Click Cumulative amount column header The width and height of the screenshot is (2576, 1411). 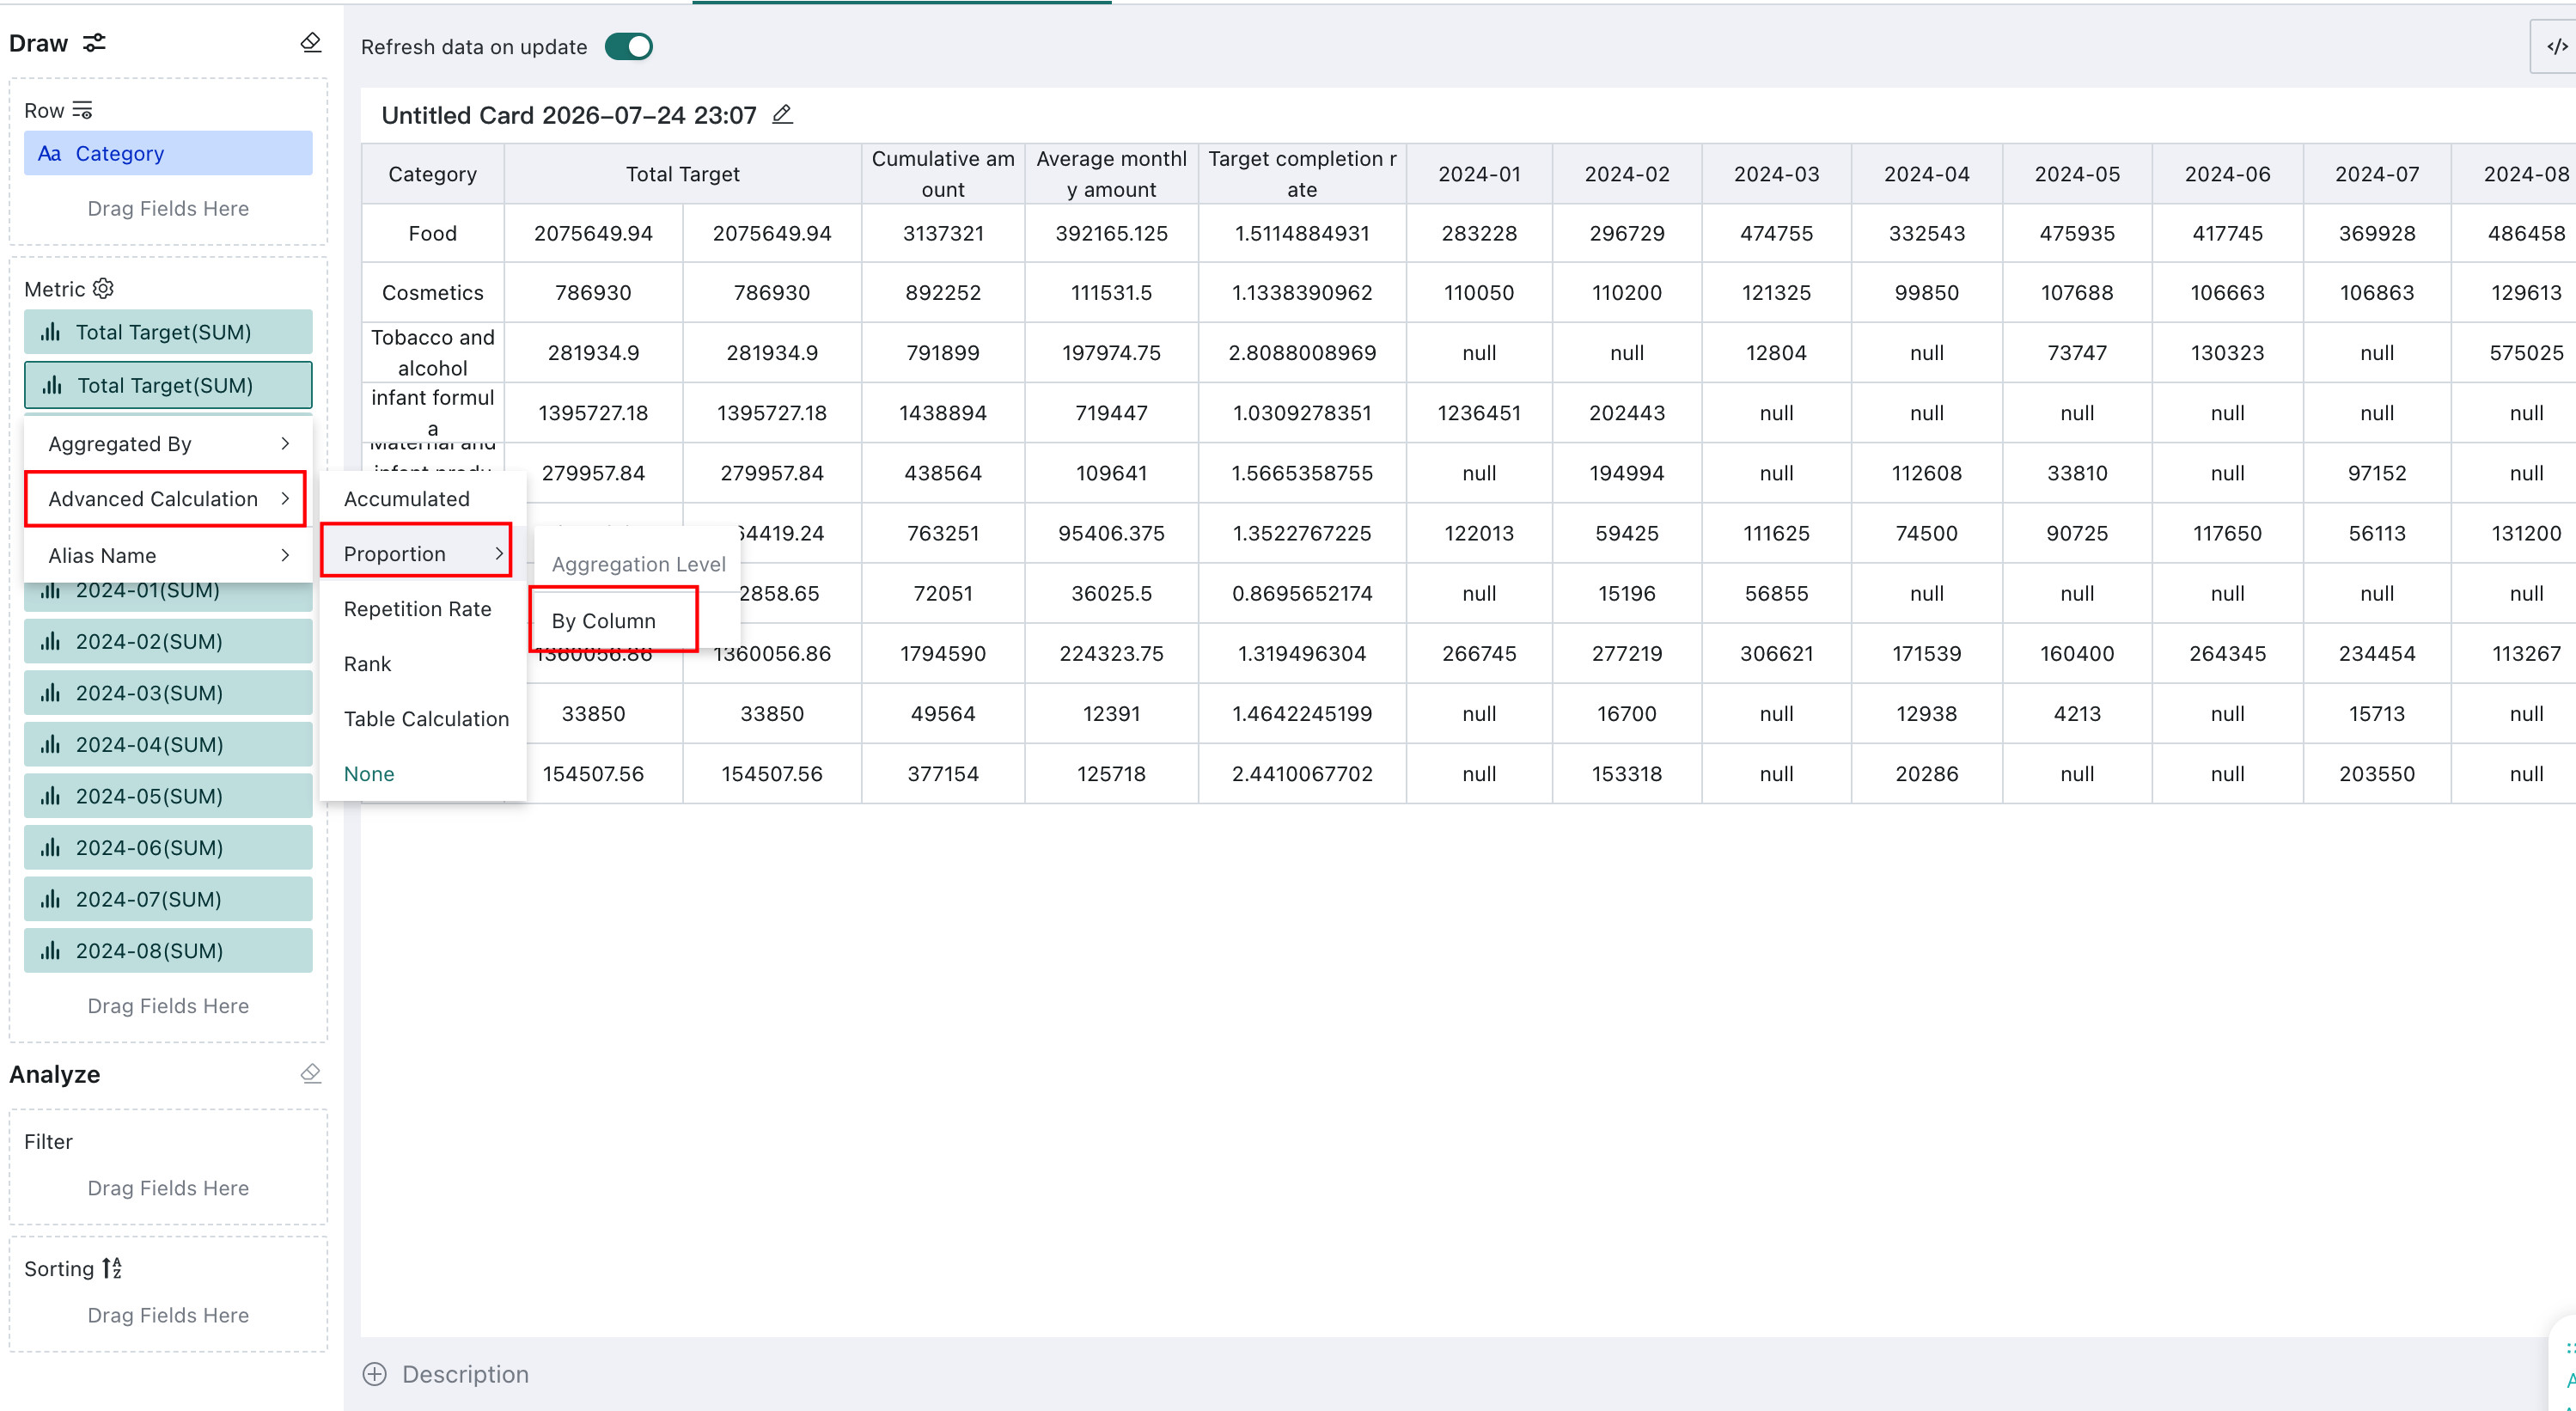943,174
